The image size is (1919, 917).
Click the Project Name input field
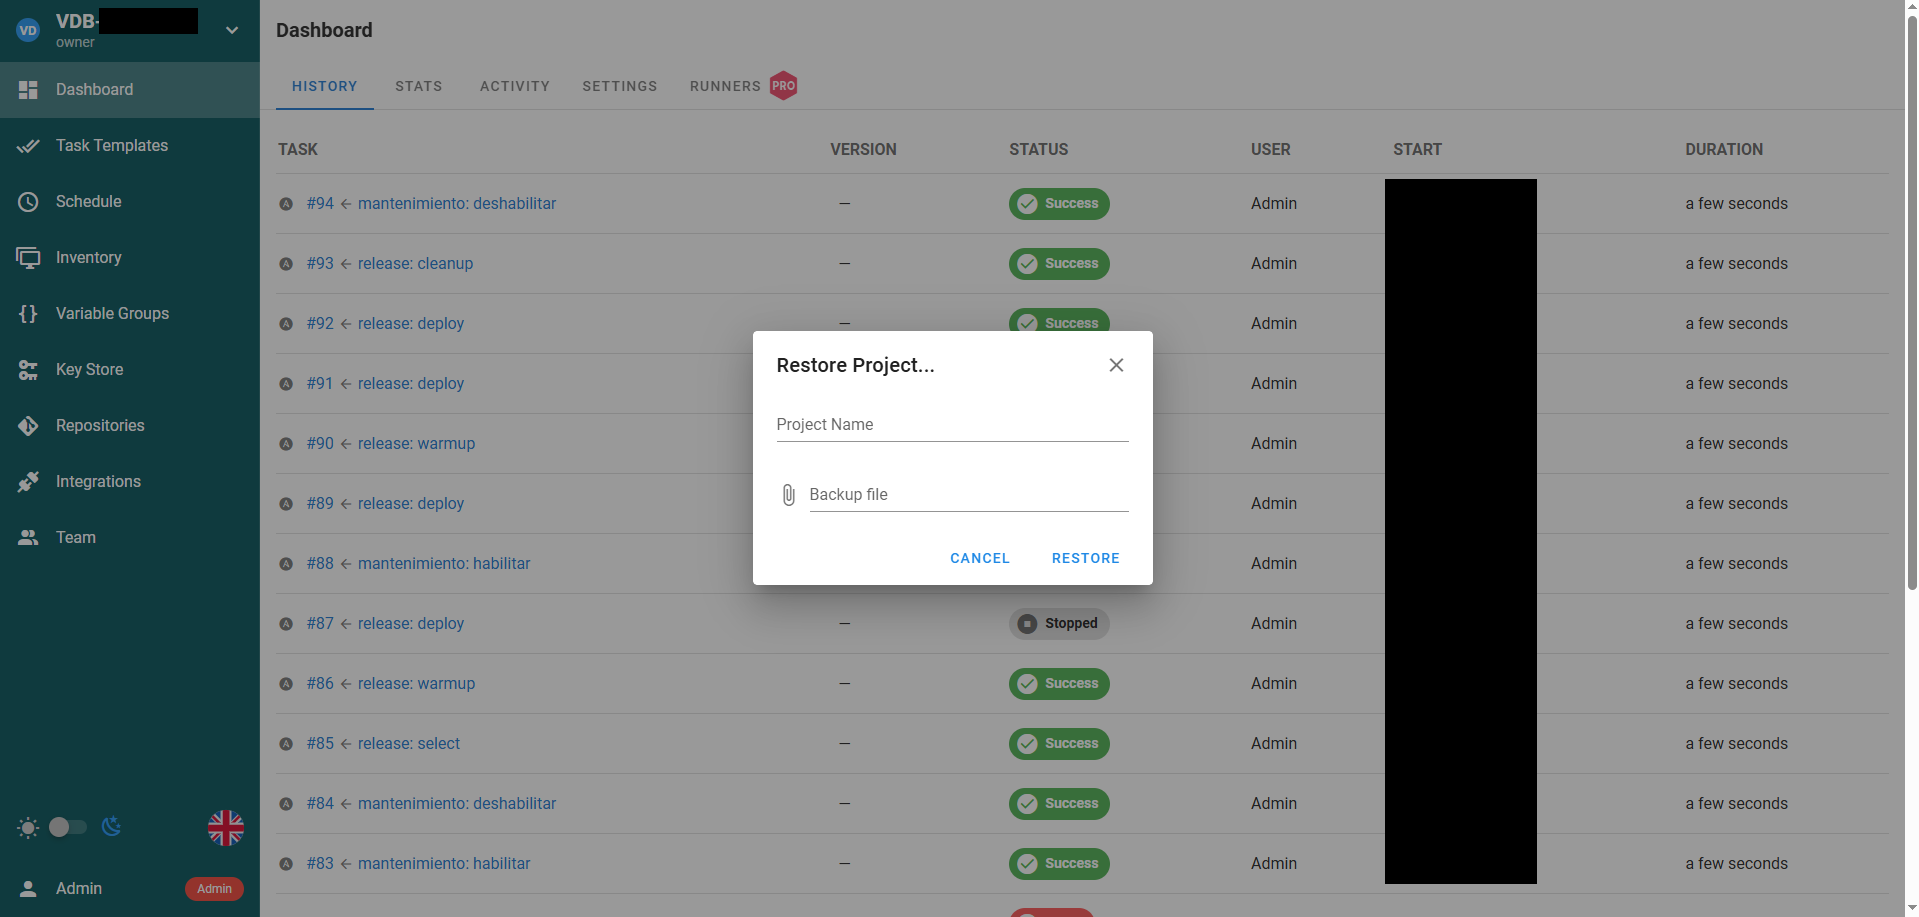(950, 424)
